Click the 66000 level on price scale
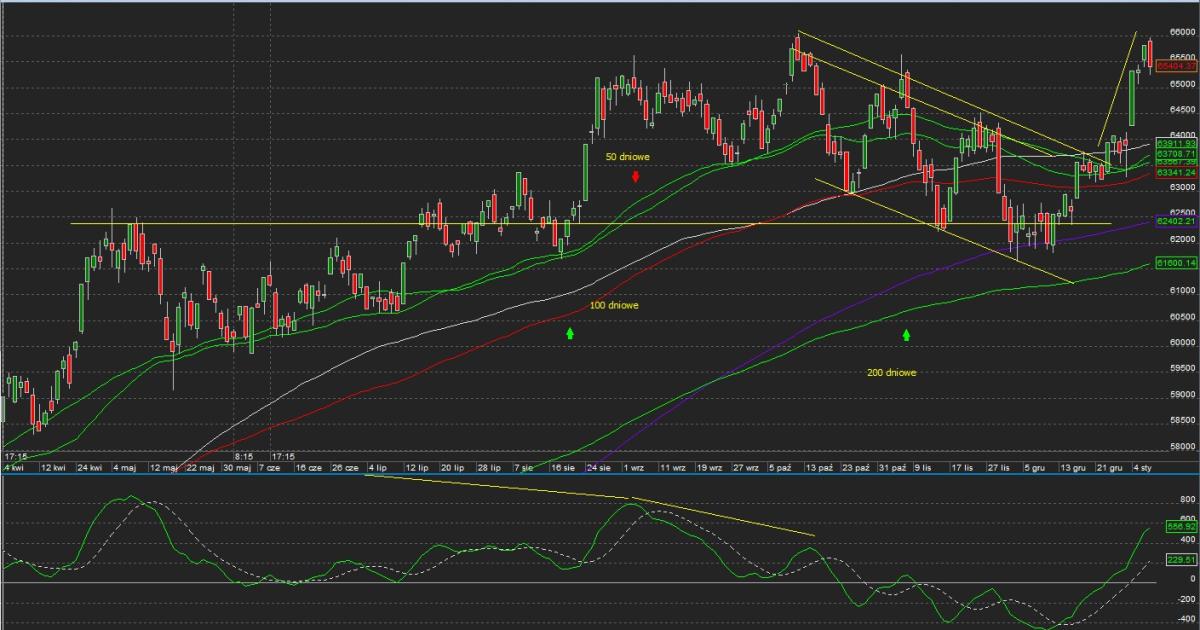 tap(1183, 32)
